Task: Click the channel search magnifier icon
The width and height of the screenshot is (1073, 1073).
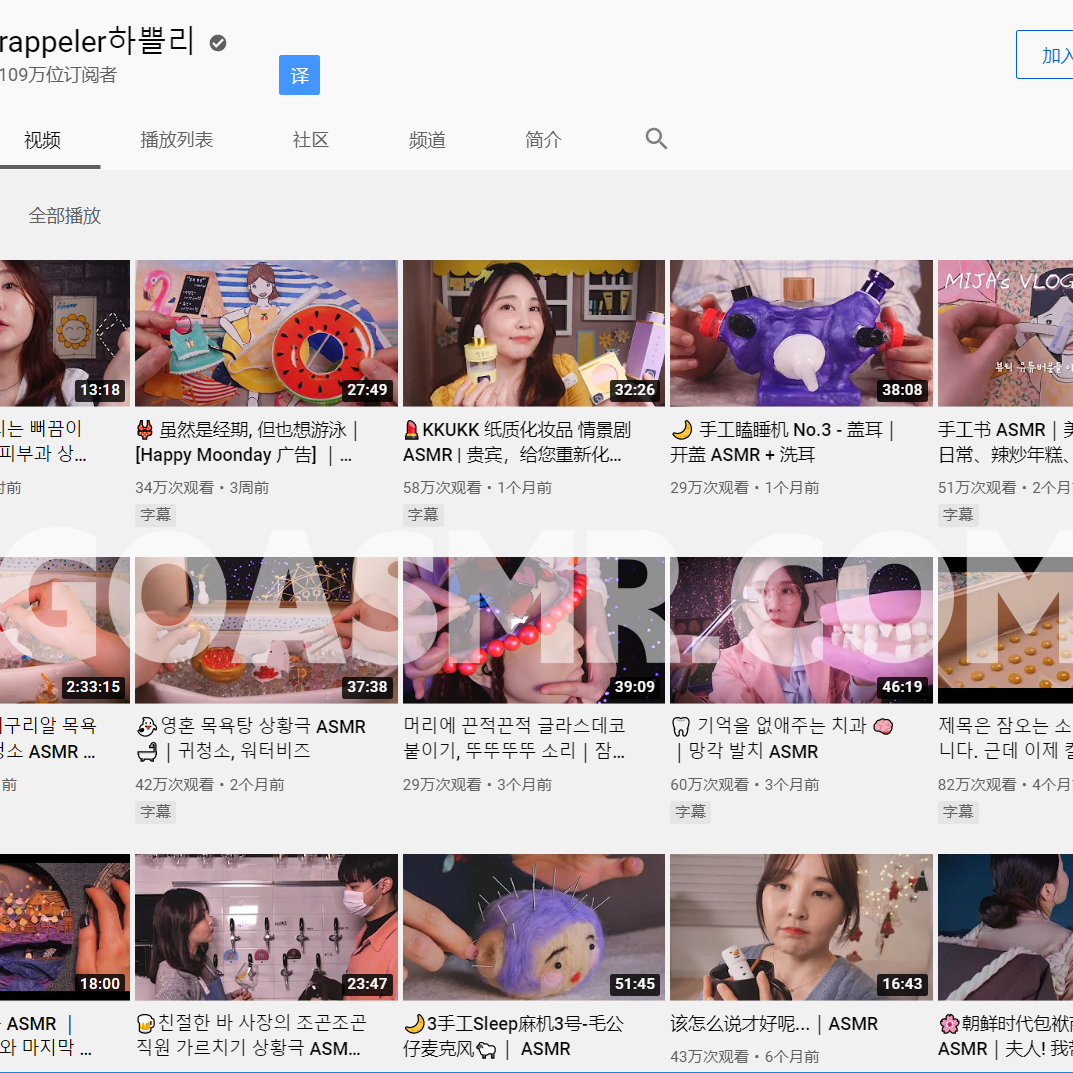Action: click(x=656, y=138)
